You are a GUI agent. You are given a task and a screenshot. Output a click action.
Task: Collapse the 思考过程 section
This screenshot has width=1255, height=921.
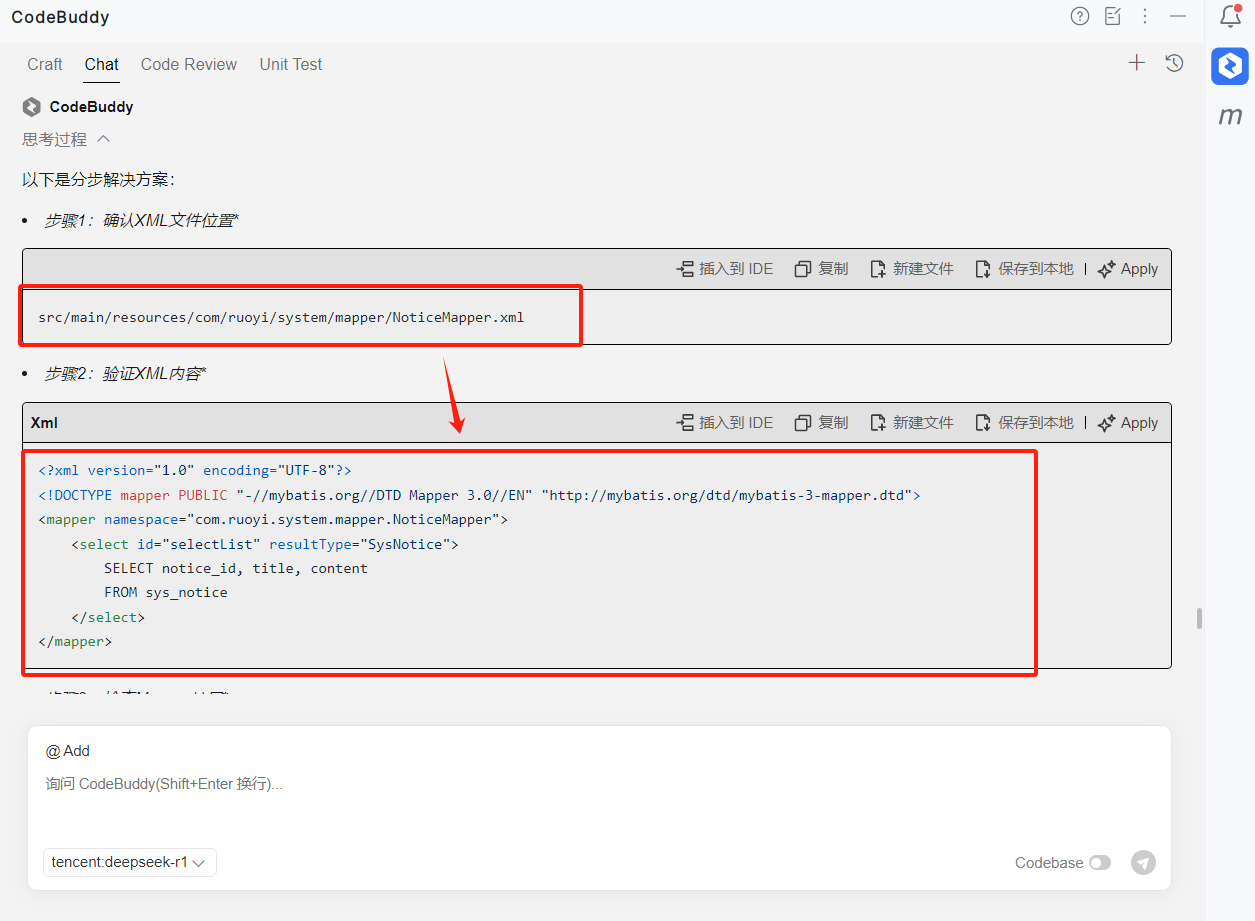(x=66, y=139)
